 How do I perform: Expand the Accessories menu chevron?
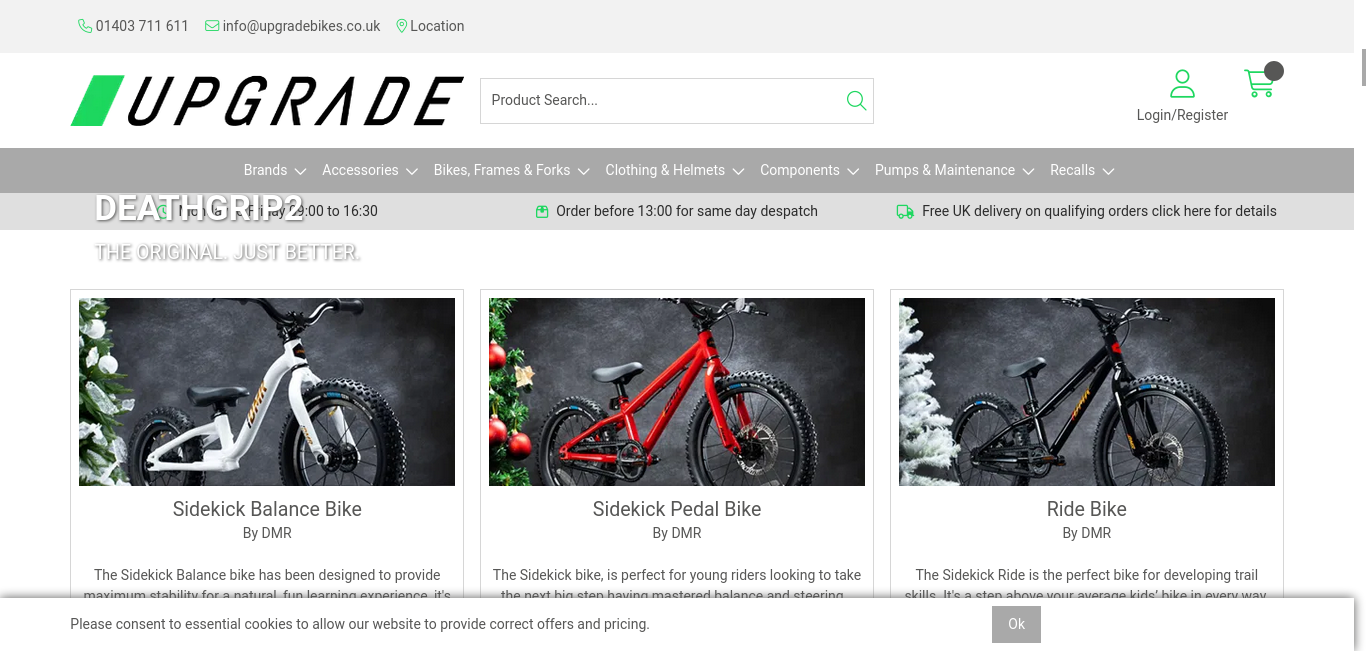(x=411, y=171)
